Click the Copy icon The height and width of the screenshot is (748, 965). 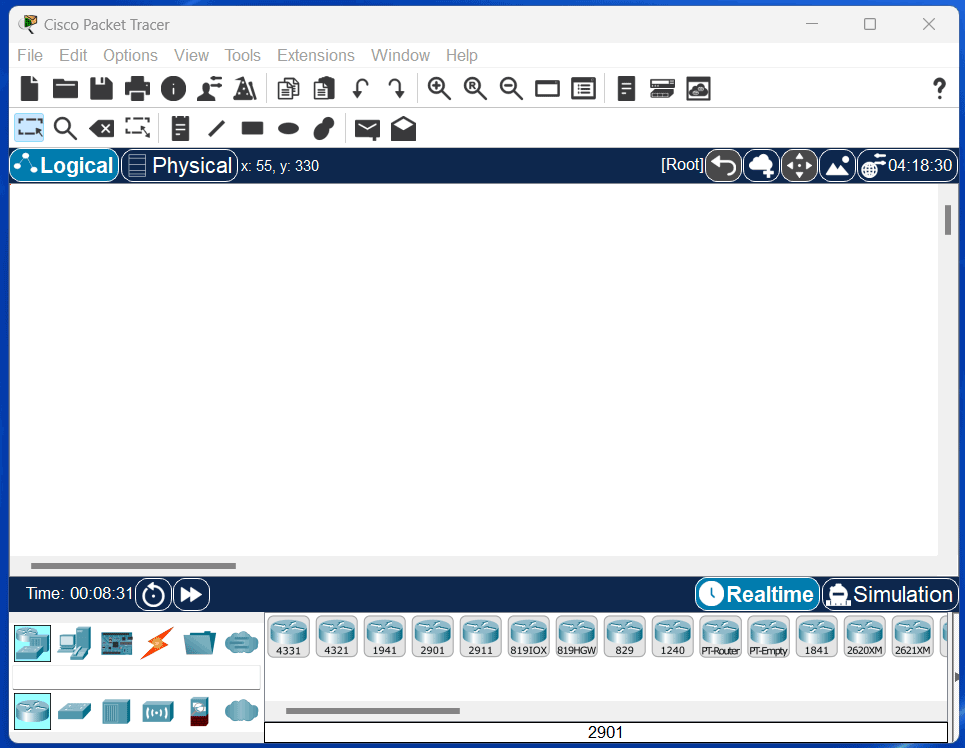[288, 89]
